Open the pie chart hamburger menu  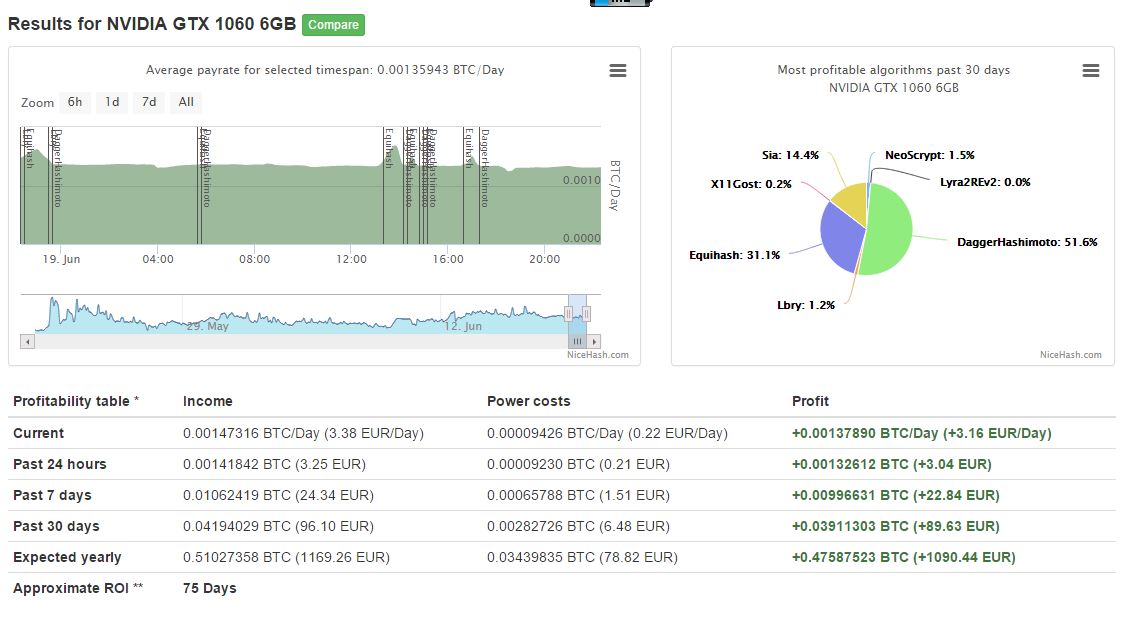[x=1091, y=70]
